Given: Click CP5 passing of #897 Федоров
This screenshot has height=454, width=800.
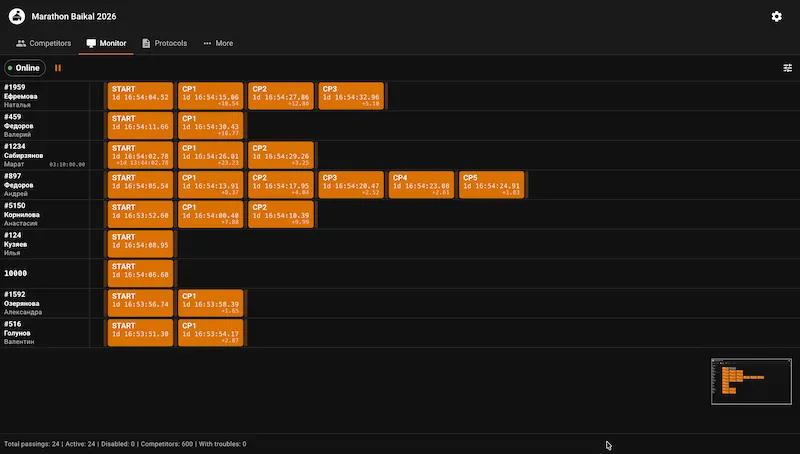Looking at the screenshot, I should point(491,185).
